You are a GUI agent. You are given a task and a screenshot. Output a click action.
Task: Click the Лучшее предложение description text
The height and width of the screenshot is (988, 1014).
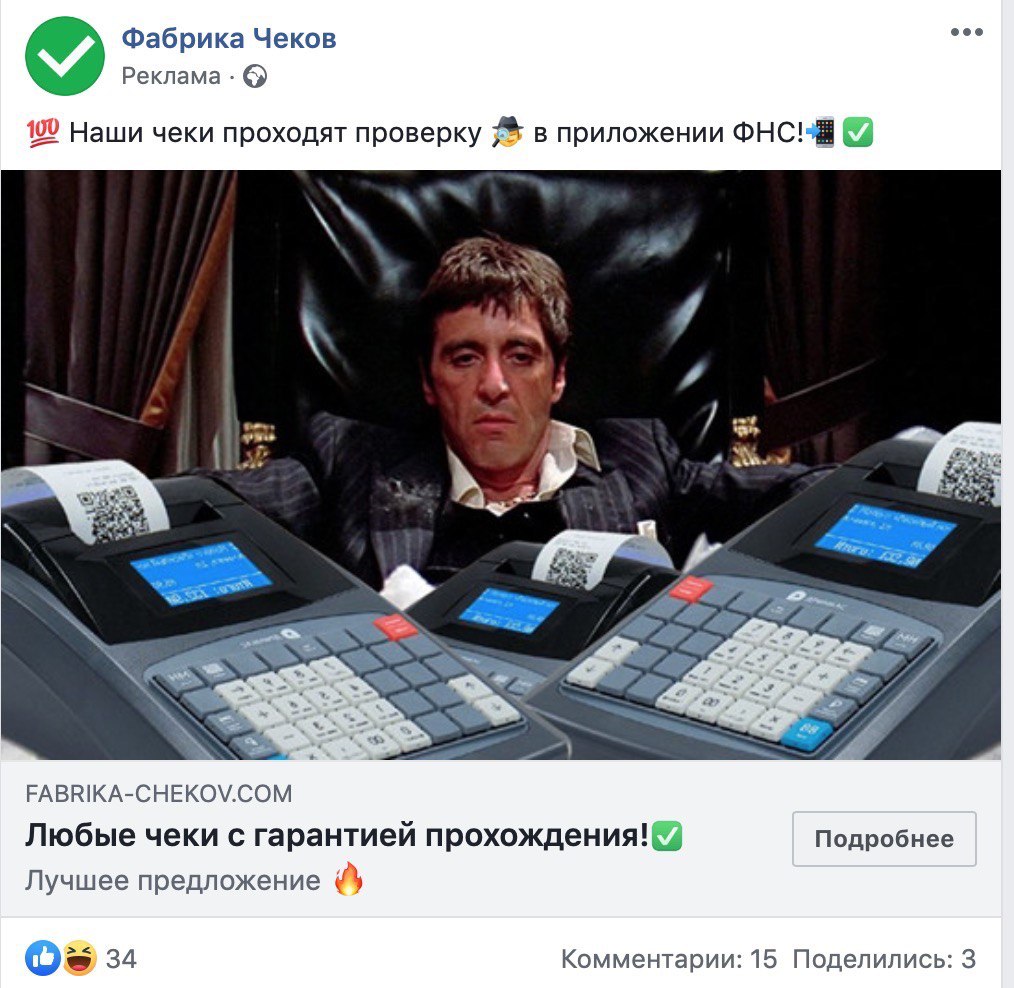(x=173, y=881)
